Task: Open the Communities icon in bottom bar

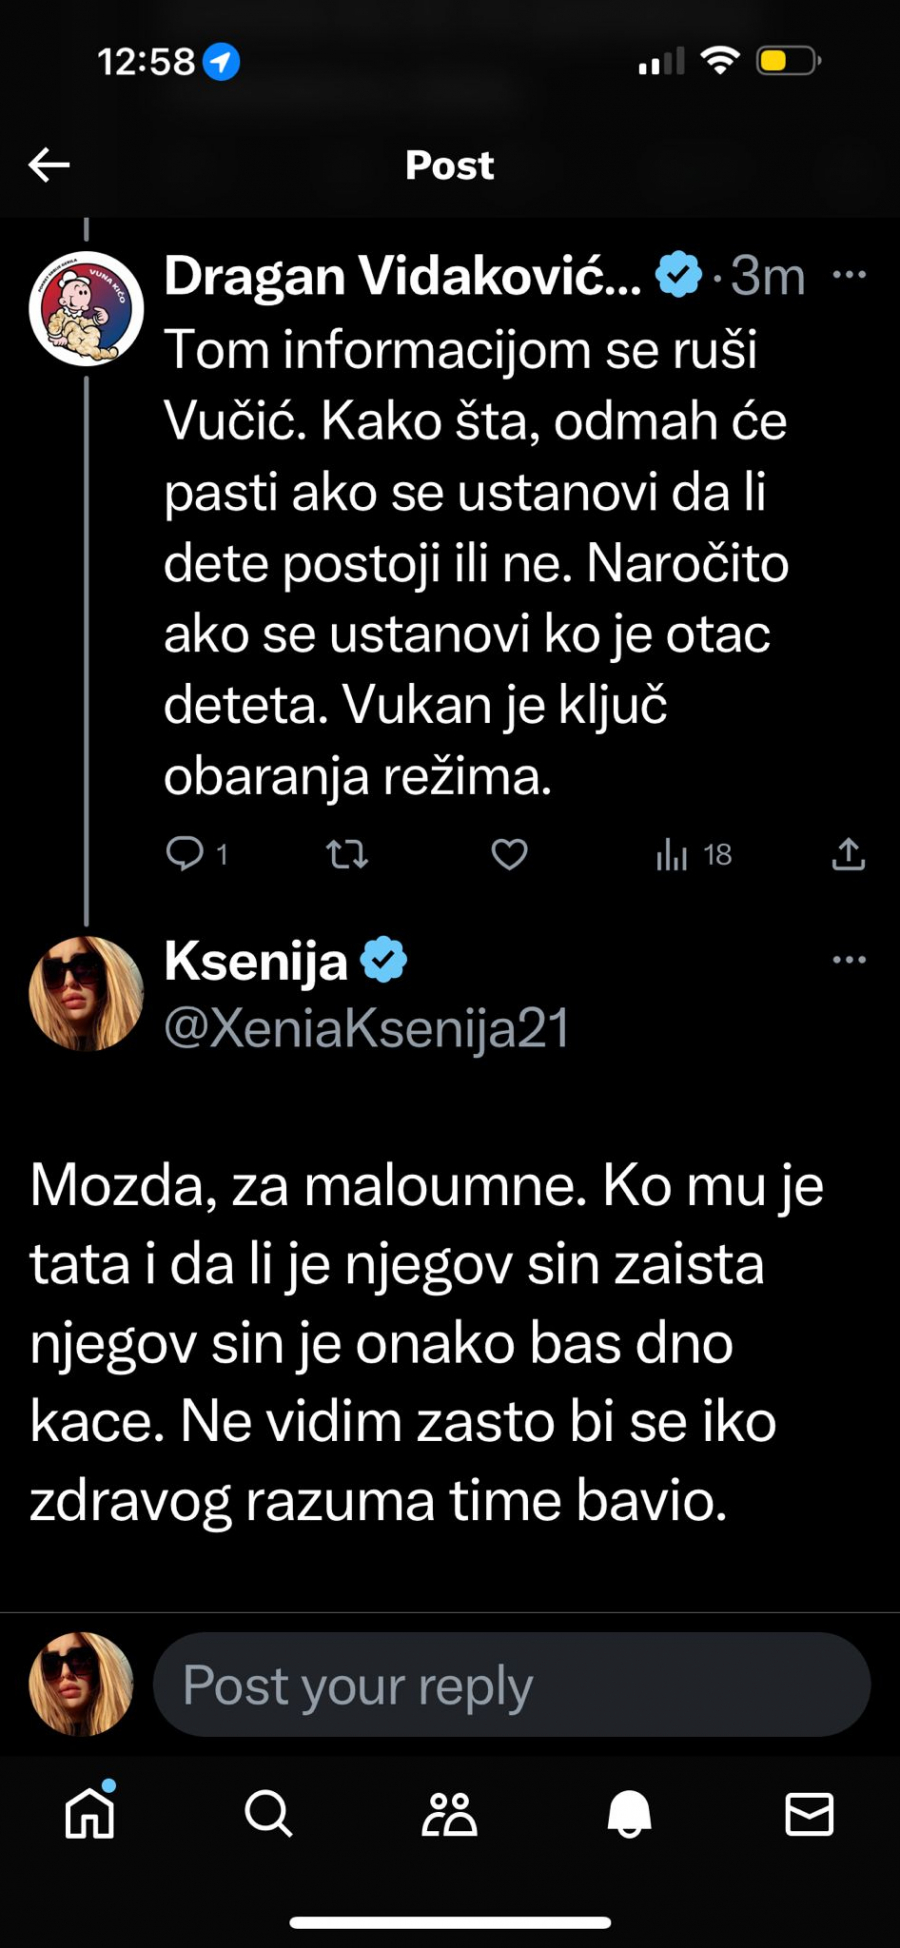Action: tap(449, 1817)
